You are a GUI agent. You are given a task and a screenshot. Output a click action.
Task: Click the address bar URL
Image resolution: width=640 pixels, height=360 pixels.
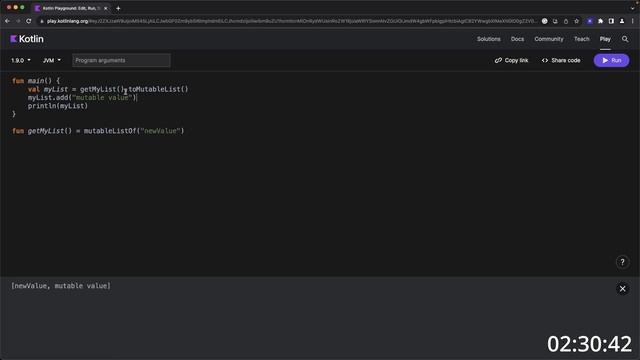(291, 21)
